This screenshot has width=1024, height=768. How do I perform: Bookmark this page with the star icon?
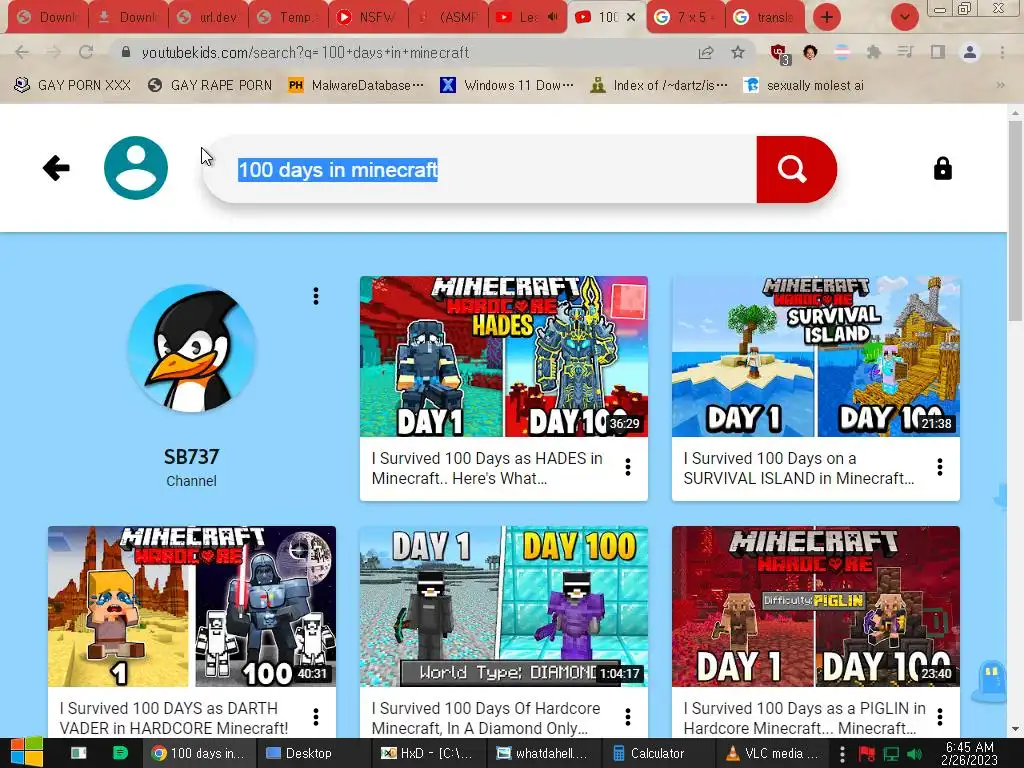(738, 52)
